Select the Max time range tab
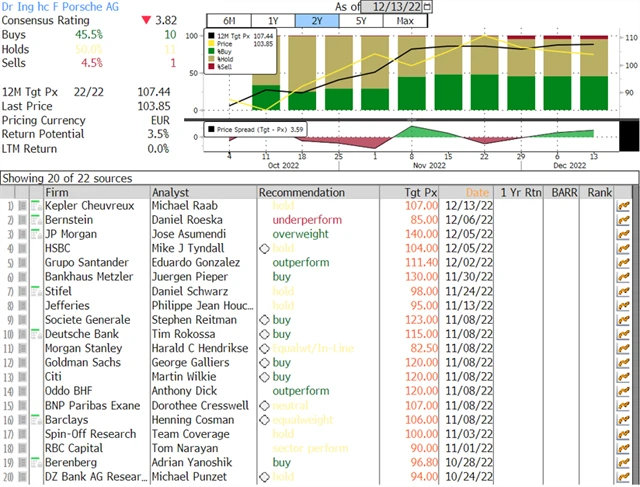This screenshot has width=640, height=487. click(404, 21)
